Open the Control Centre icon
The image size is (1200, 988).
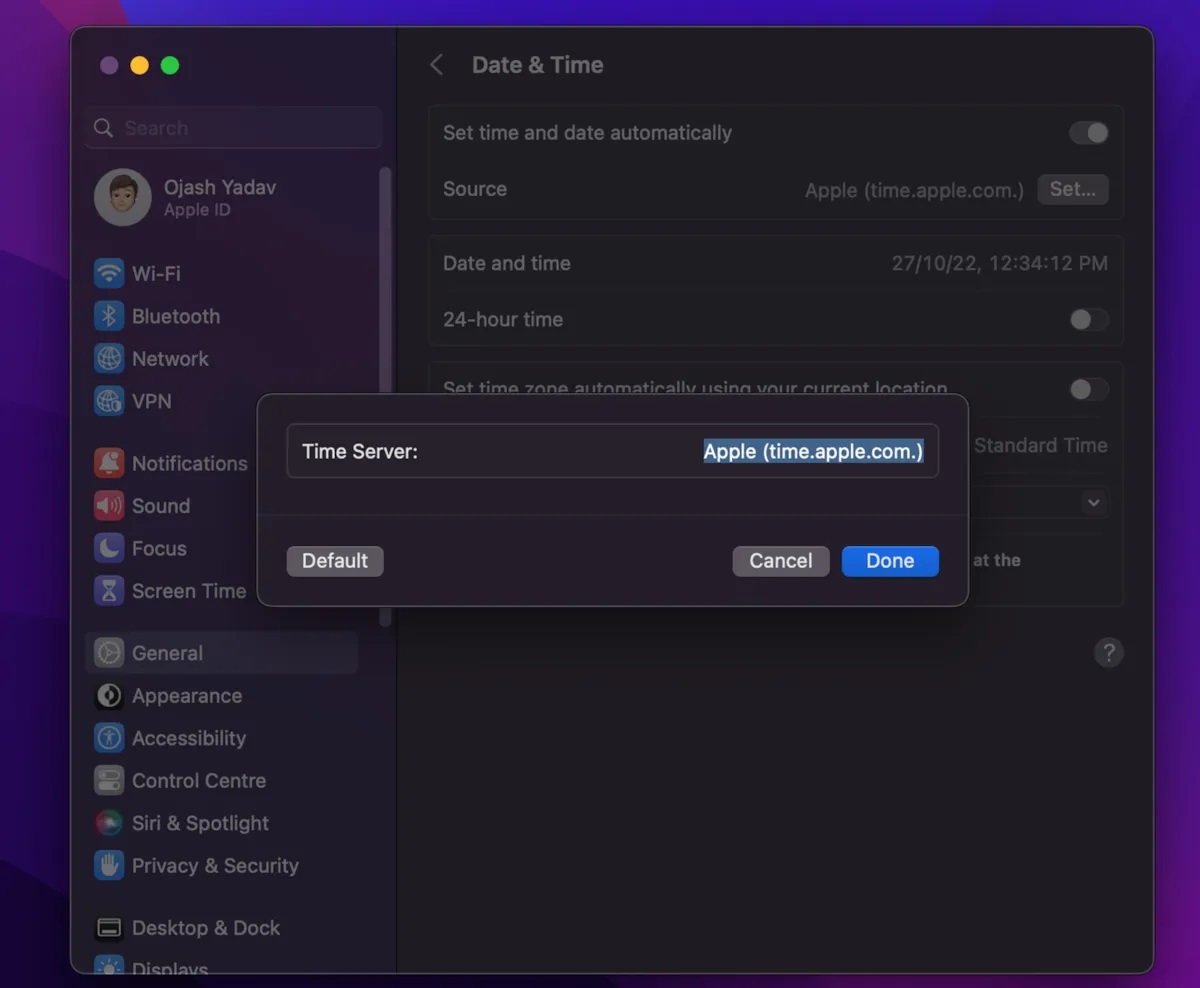coord(108,781)
